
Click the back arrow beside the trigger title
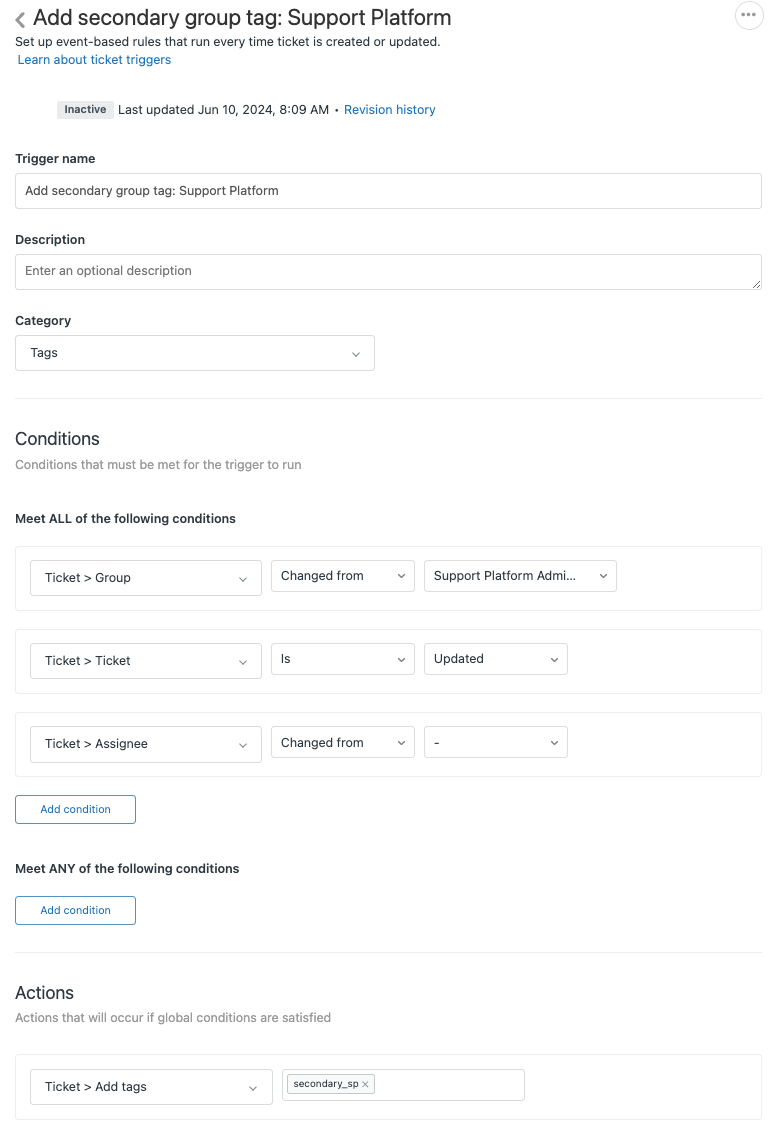[20, 19]
